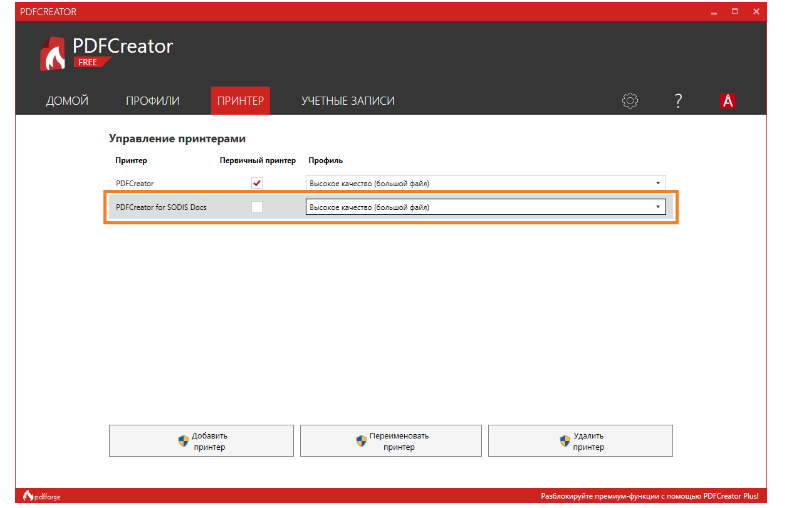Maximize the PDFCreator window
The image size is (793, 508).
click(735, 12)
